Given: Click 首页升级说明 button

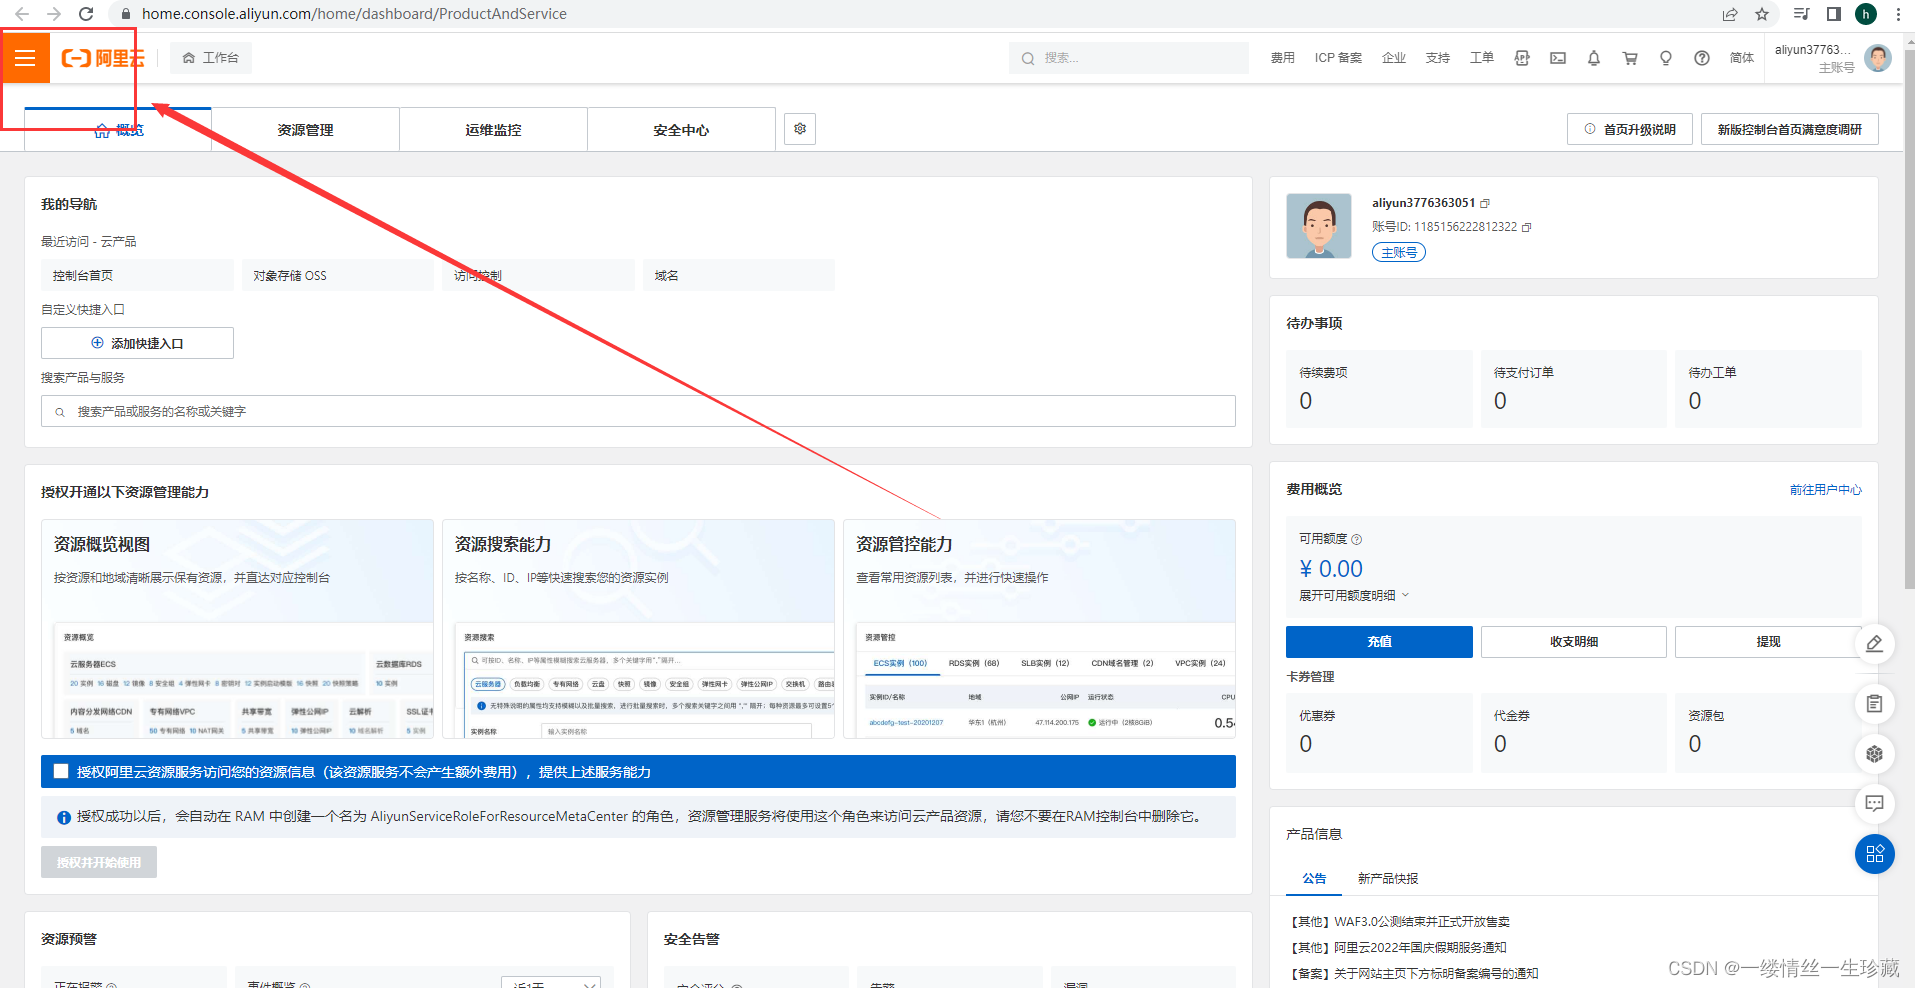Looking at the screenshot, I should click(1630, 129).
